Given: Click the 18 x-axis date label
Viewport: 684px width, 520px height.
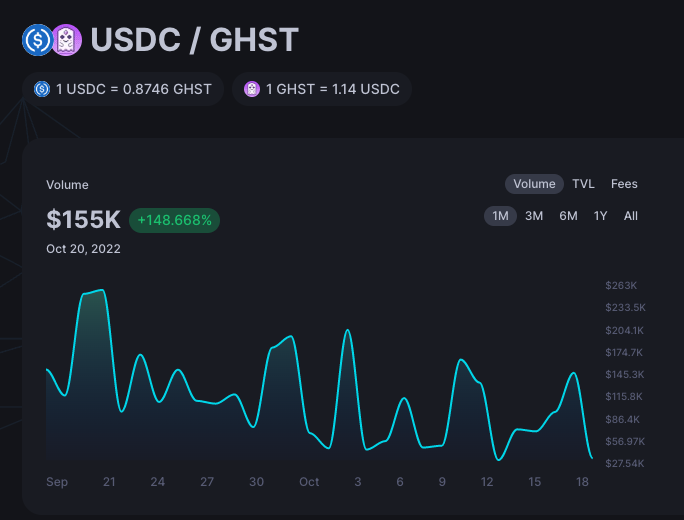Looking at the screenshot, I should pos(582,482).
